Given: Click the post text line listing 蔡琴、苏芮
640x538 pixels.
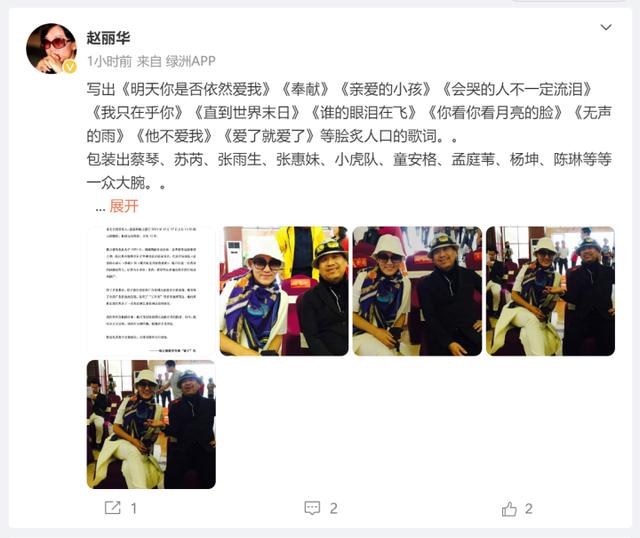Looking at the screenshot, I should [x=349, y=160].
